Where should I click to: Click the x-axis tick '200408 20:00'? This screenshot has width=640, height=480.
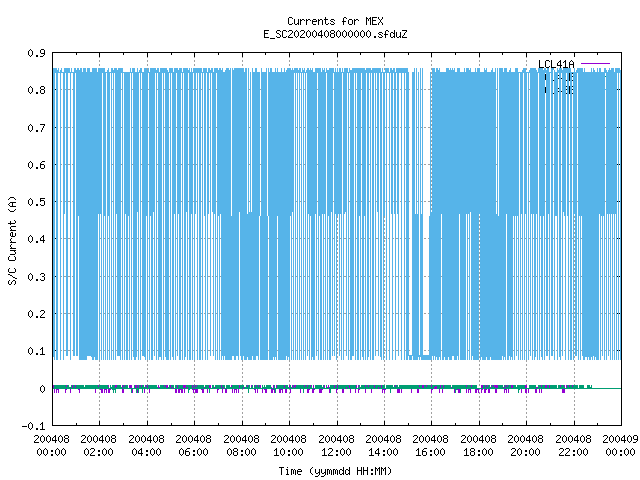click(x=525, y=446)
